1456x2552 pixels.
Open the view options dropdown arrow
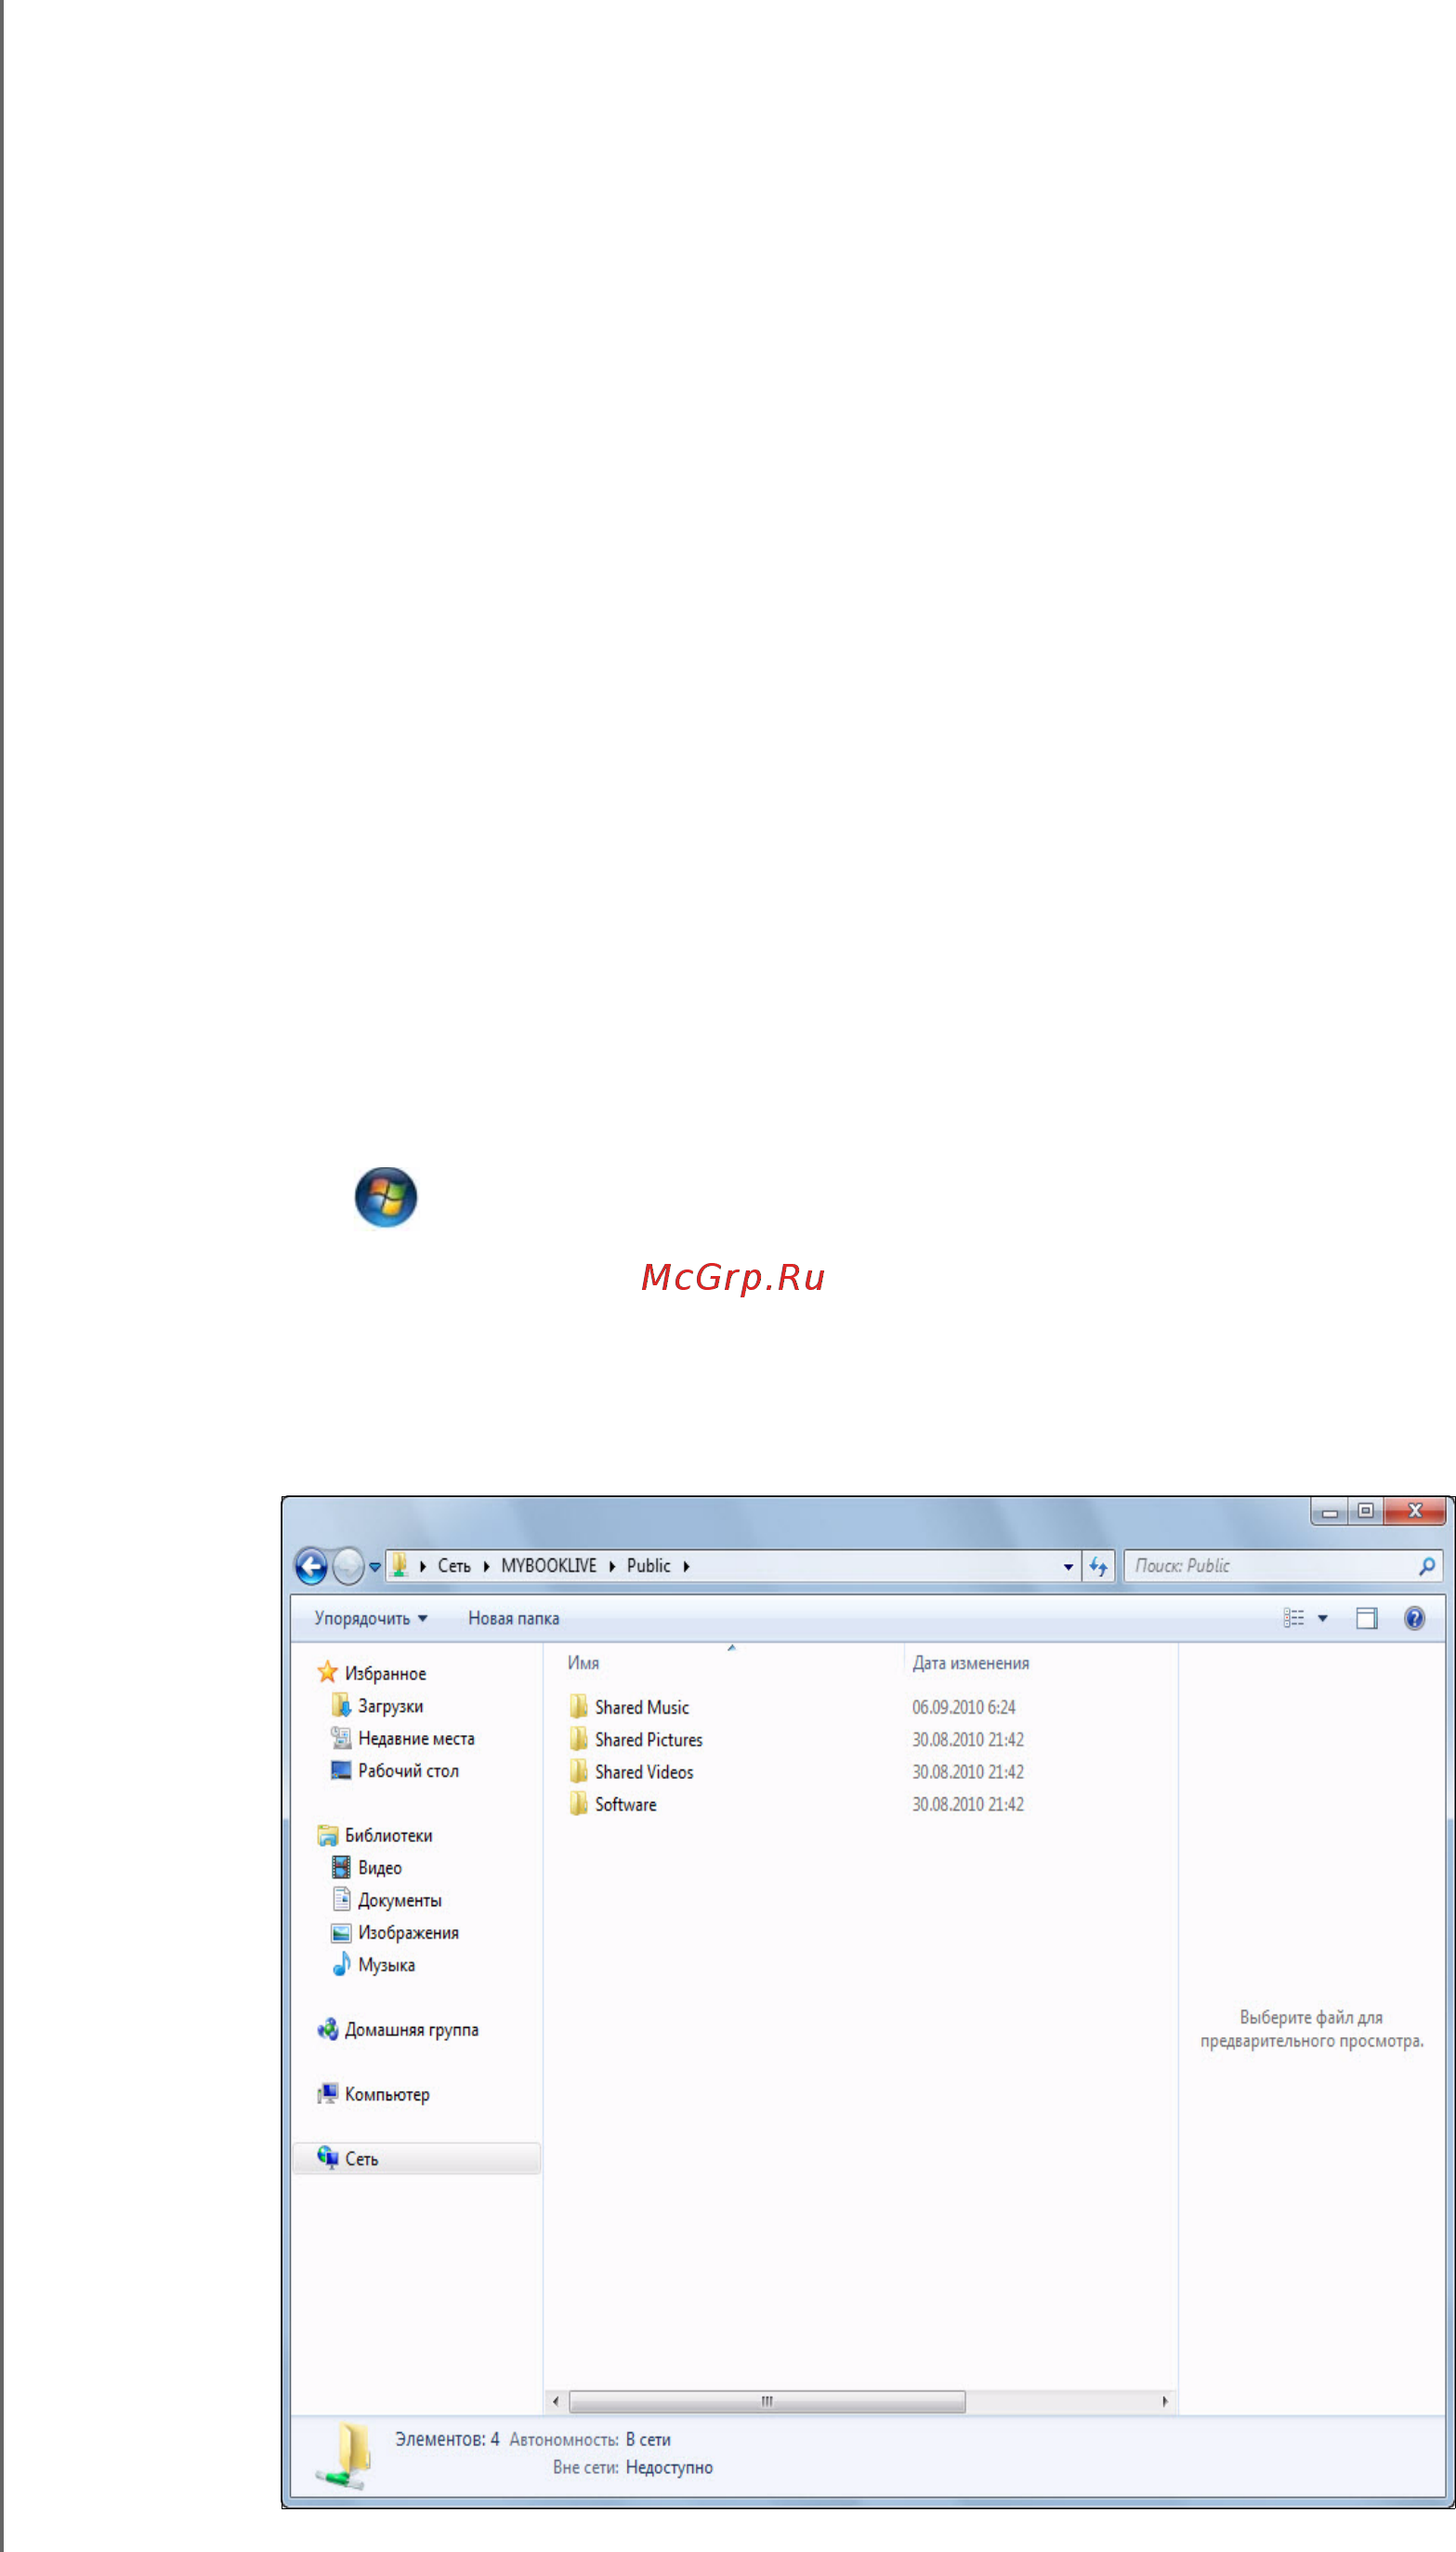click(x=1323, y=1619)
